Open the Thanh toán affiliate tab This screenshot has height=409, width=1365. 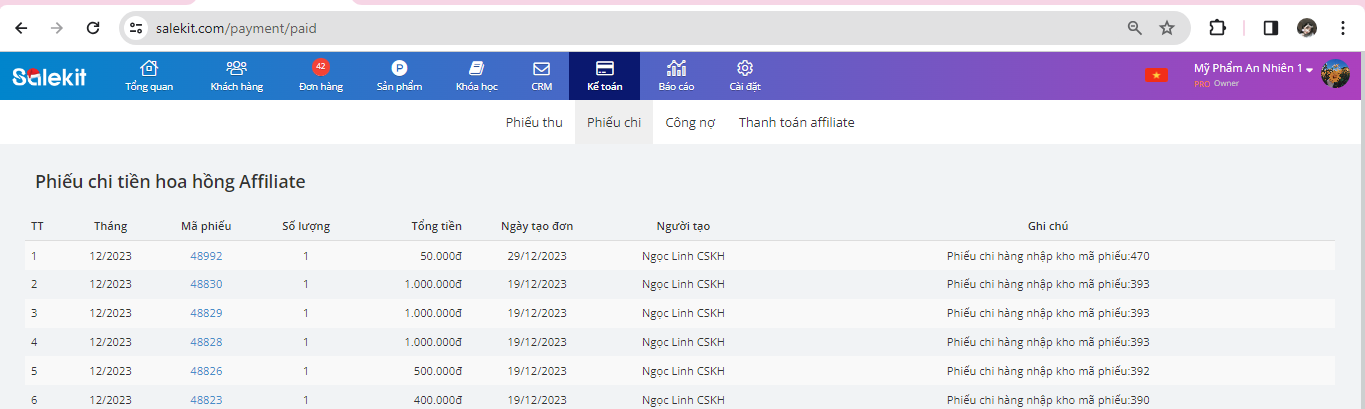[796, 123]
